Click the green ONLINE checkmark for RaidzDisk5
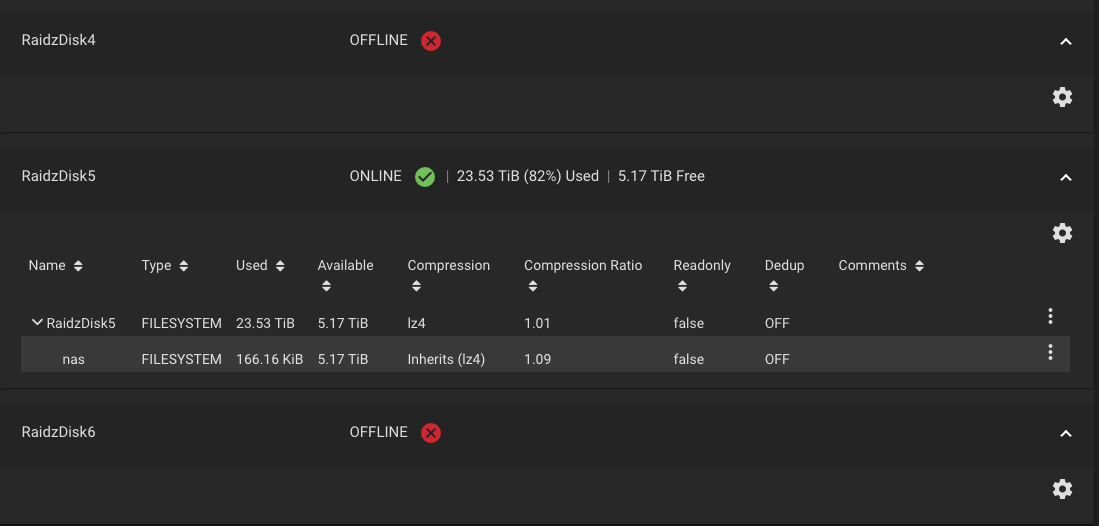The image size is (1099, 526). pyautogui.click(x=425, y=177)
